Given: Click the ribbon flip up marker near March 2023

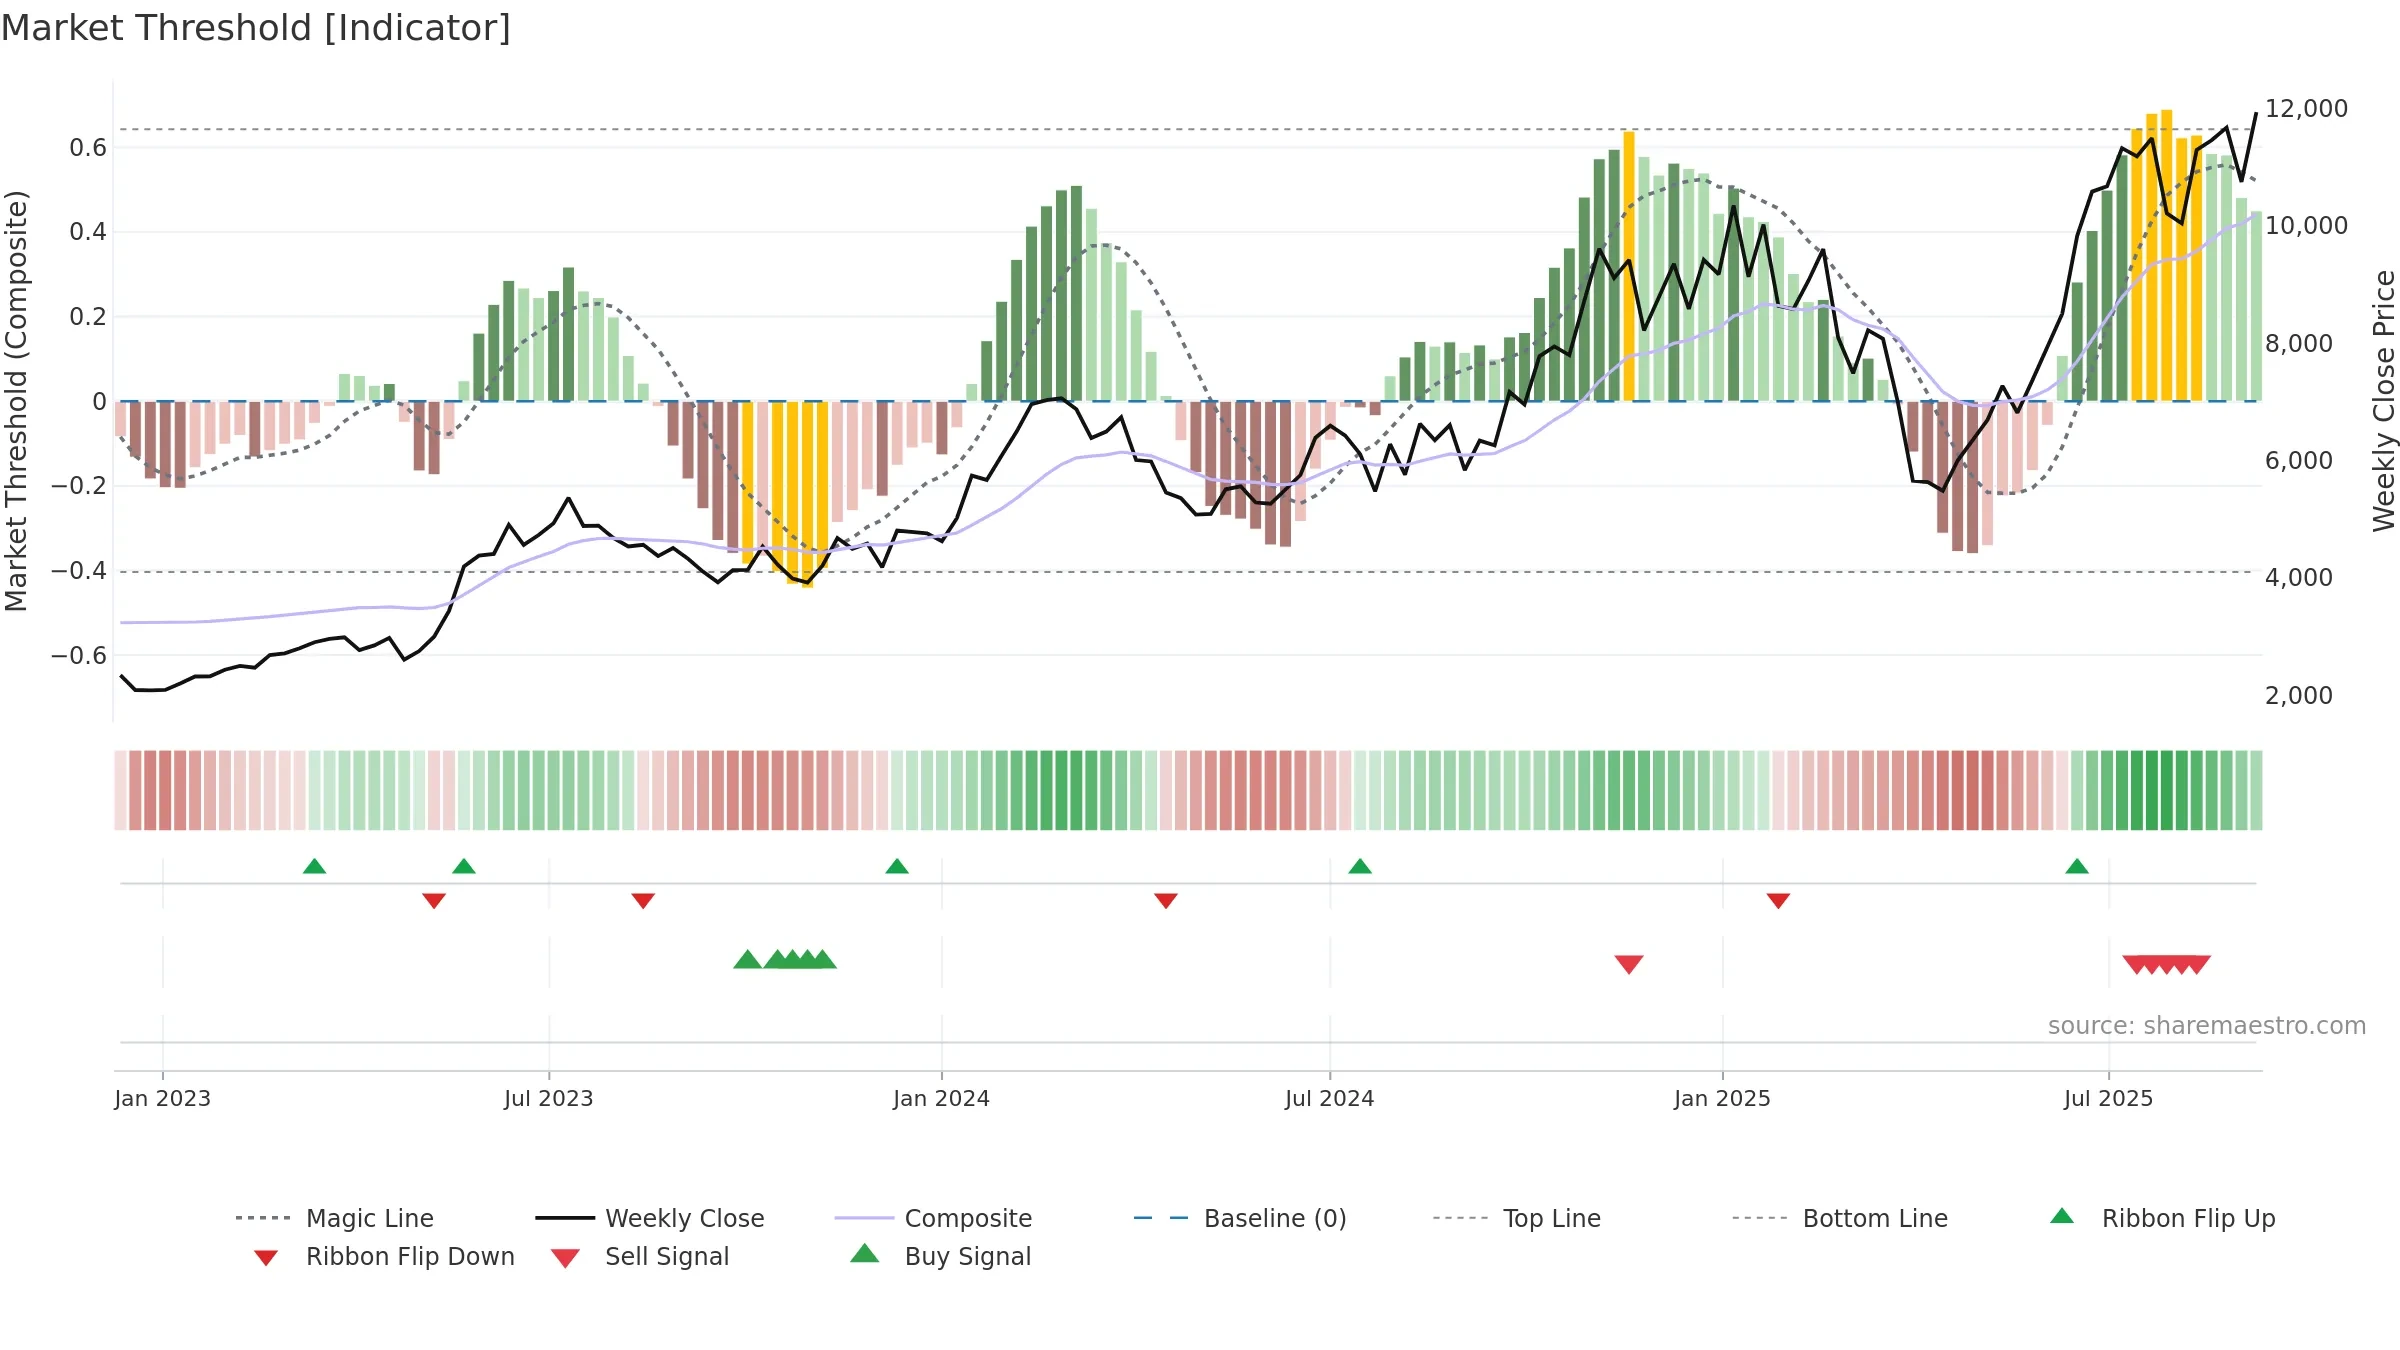Looking at the screenshot, I should click(x=314, y=866).
